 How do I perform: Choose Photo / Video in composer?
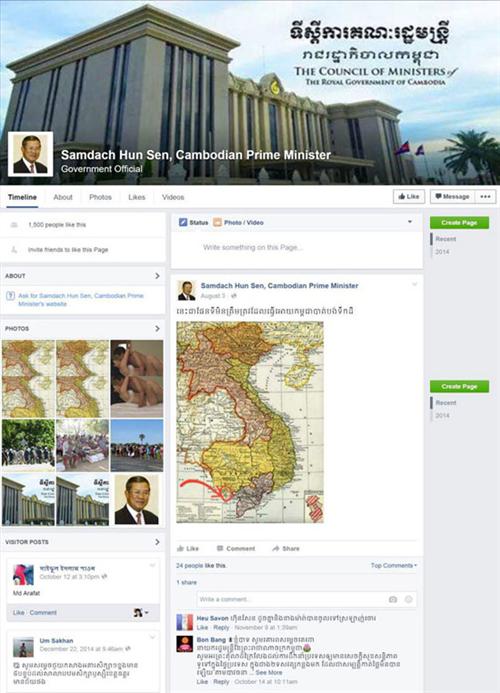(238, 222)
